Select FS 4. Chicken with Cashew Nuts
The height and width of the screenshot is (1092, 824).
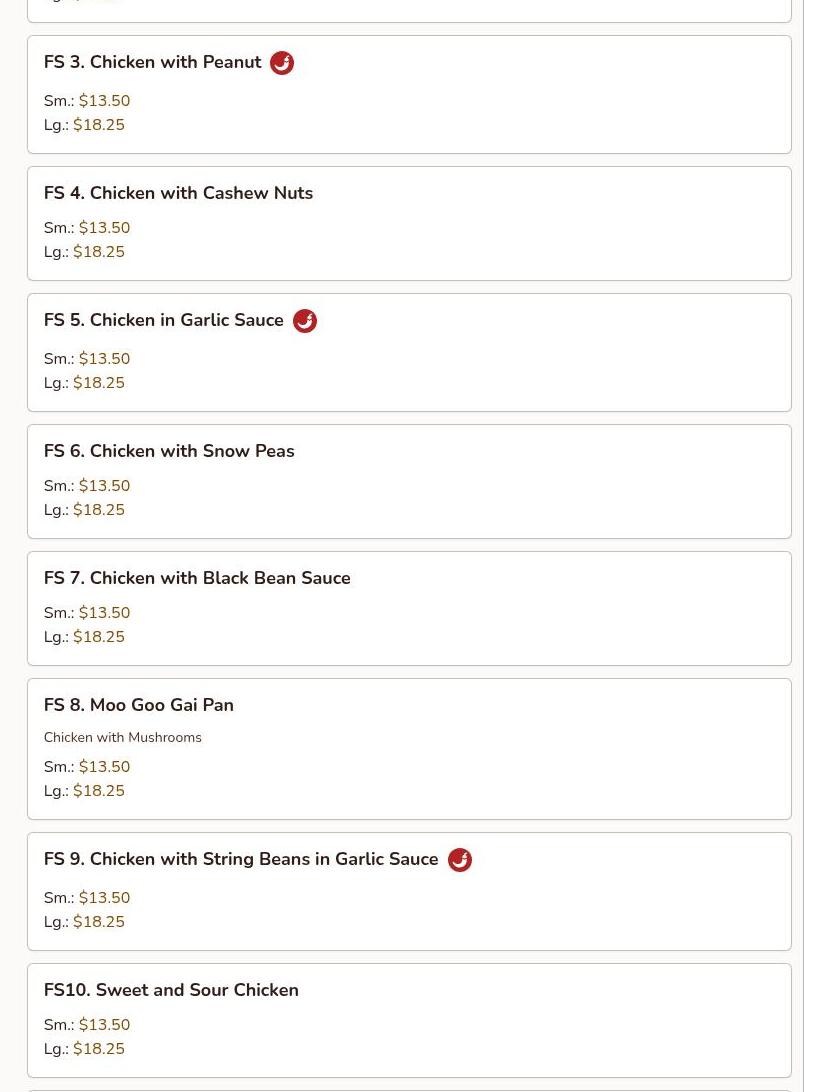pos(178,193)
